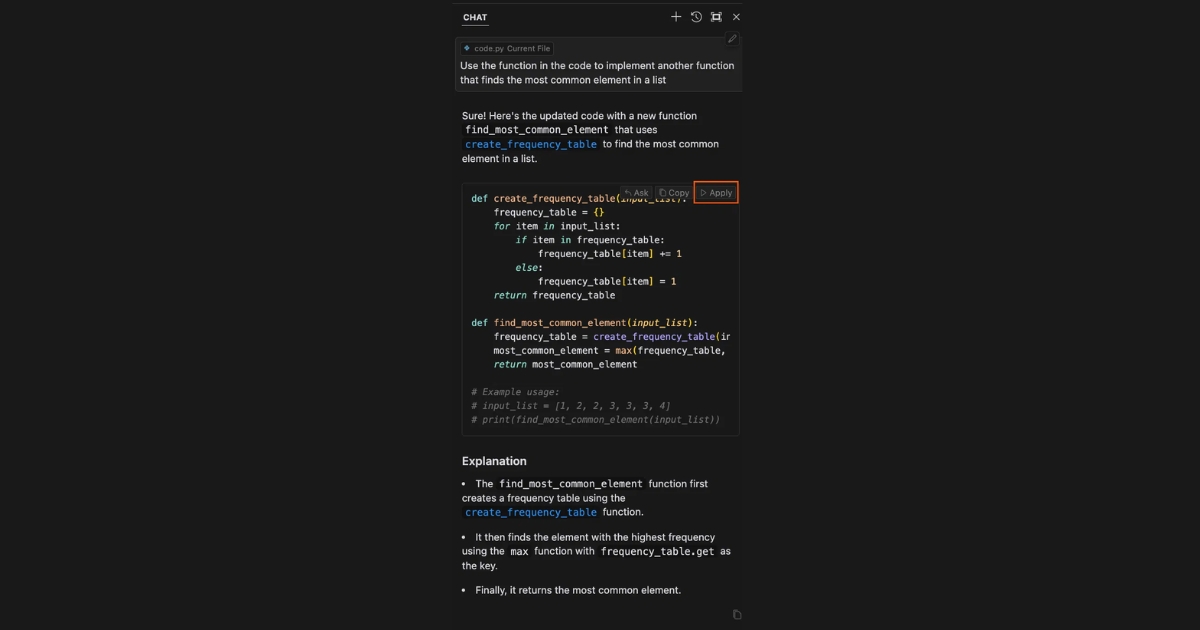1200x630 pixels.
Task: Click the Explanation heading
Action: click(x=494, y=461)
